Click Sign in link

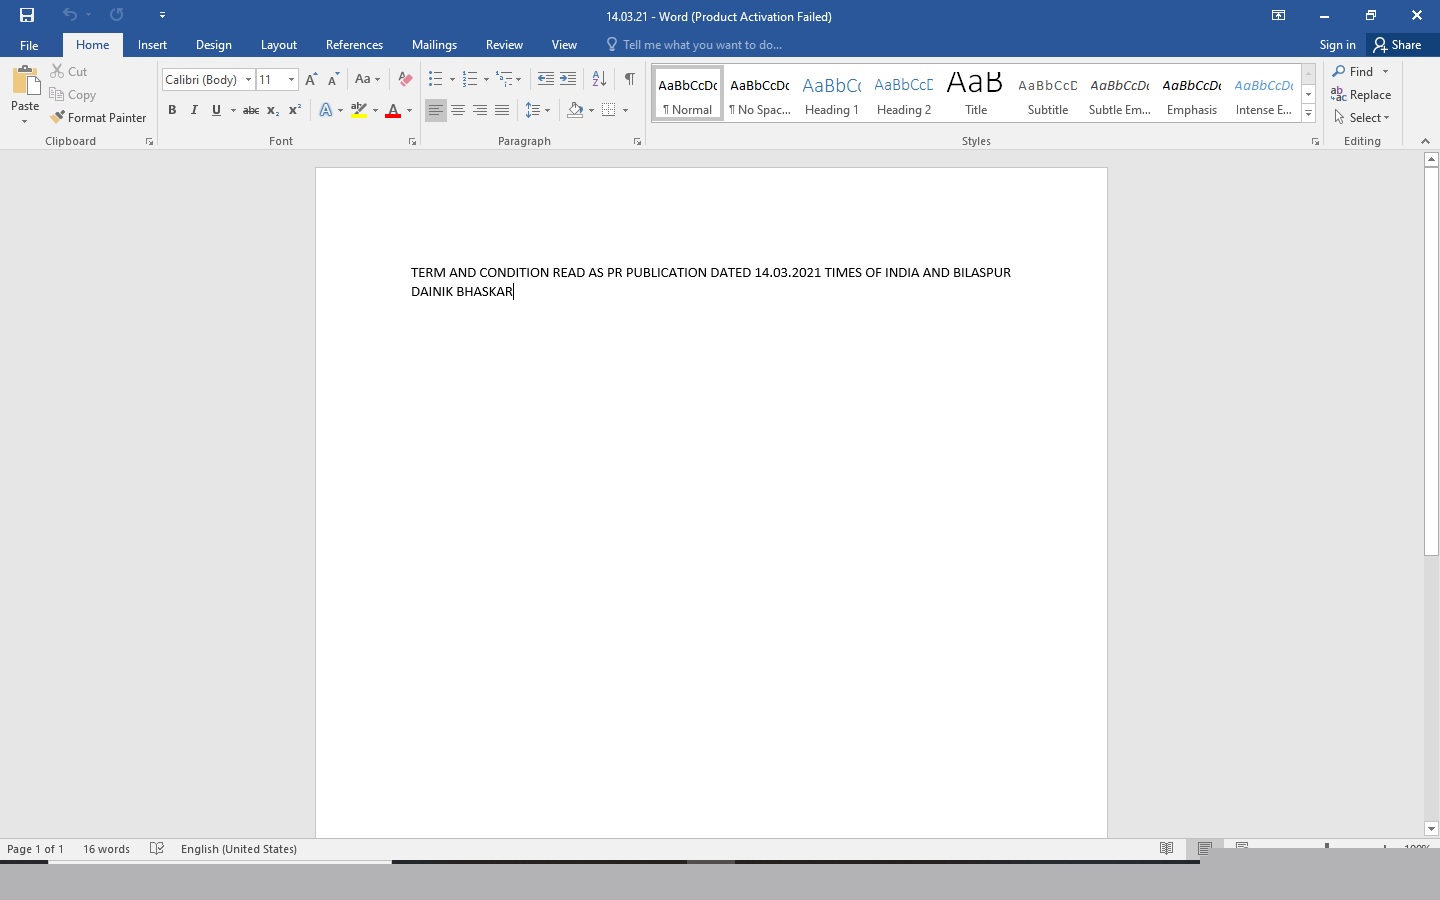(1337, 45)
